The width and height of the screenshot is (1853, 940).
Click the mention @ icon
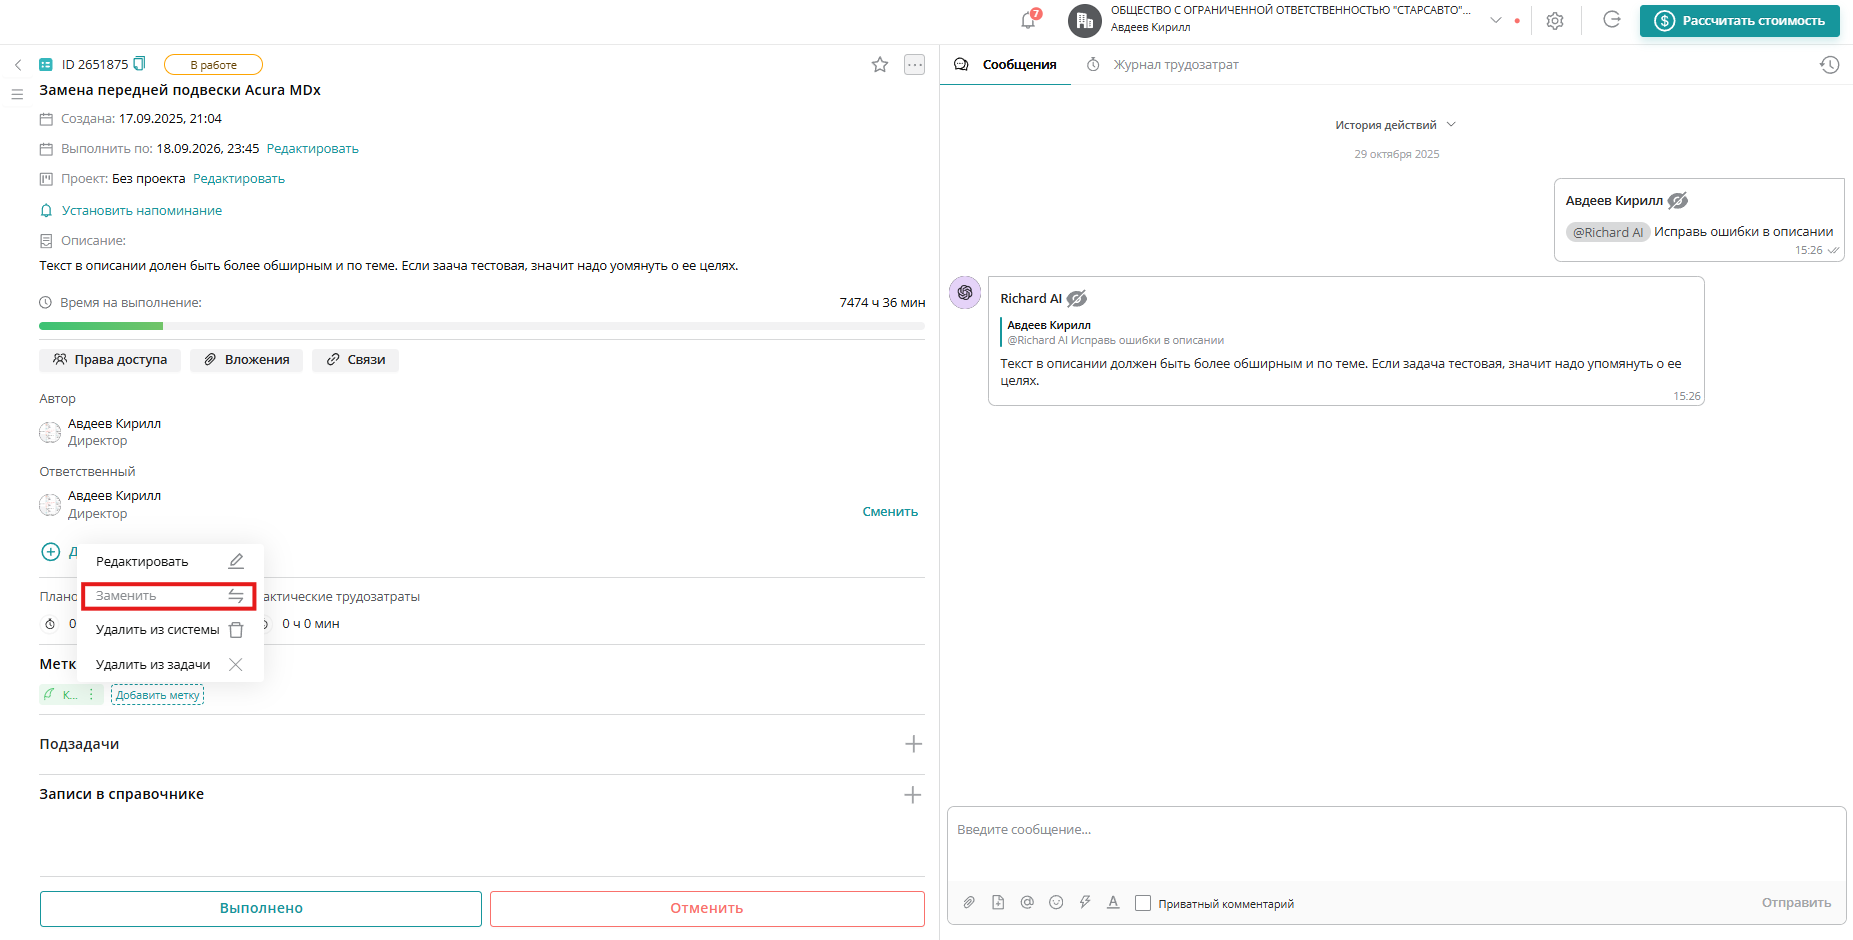[1027, 902]
